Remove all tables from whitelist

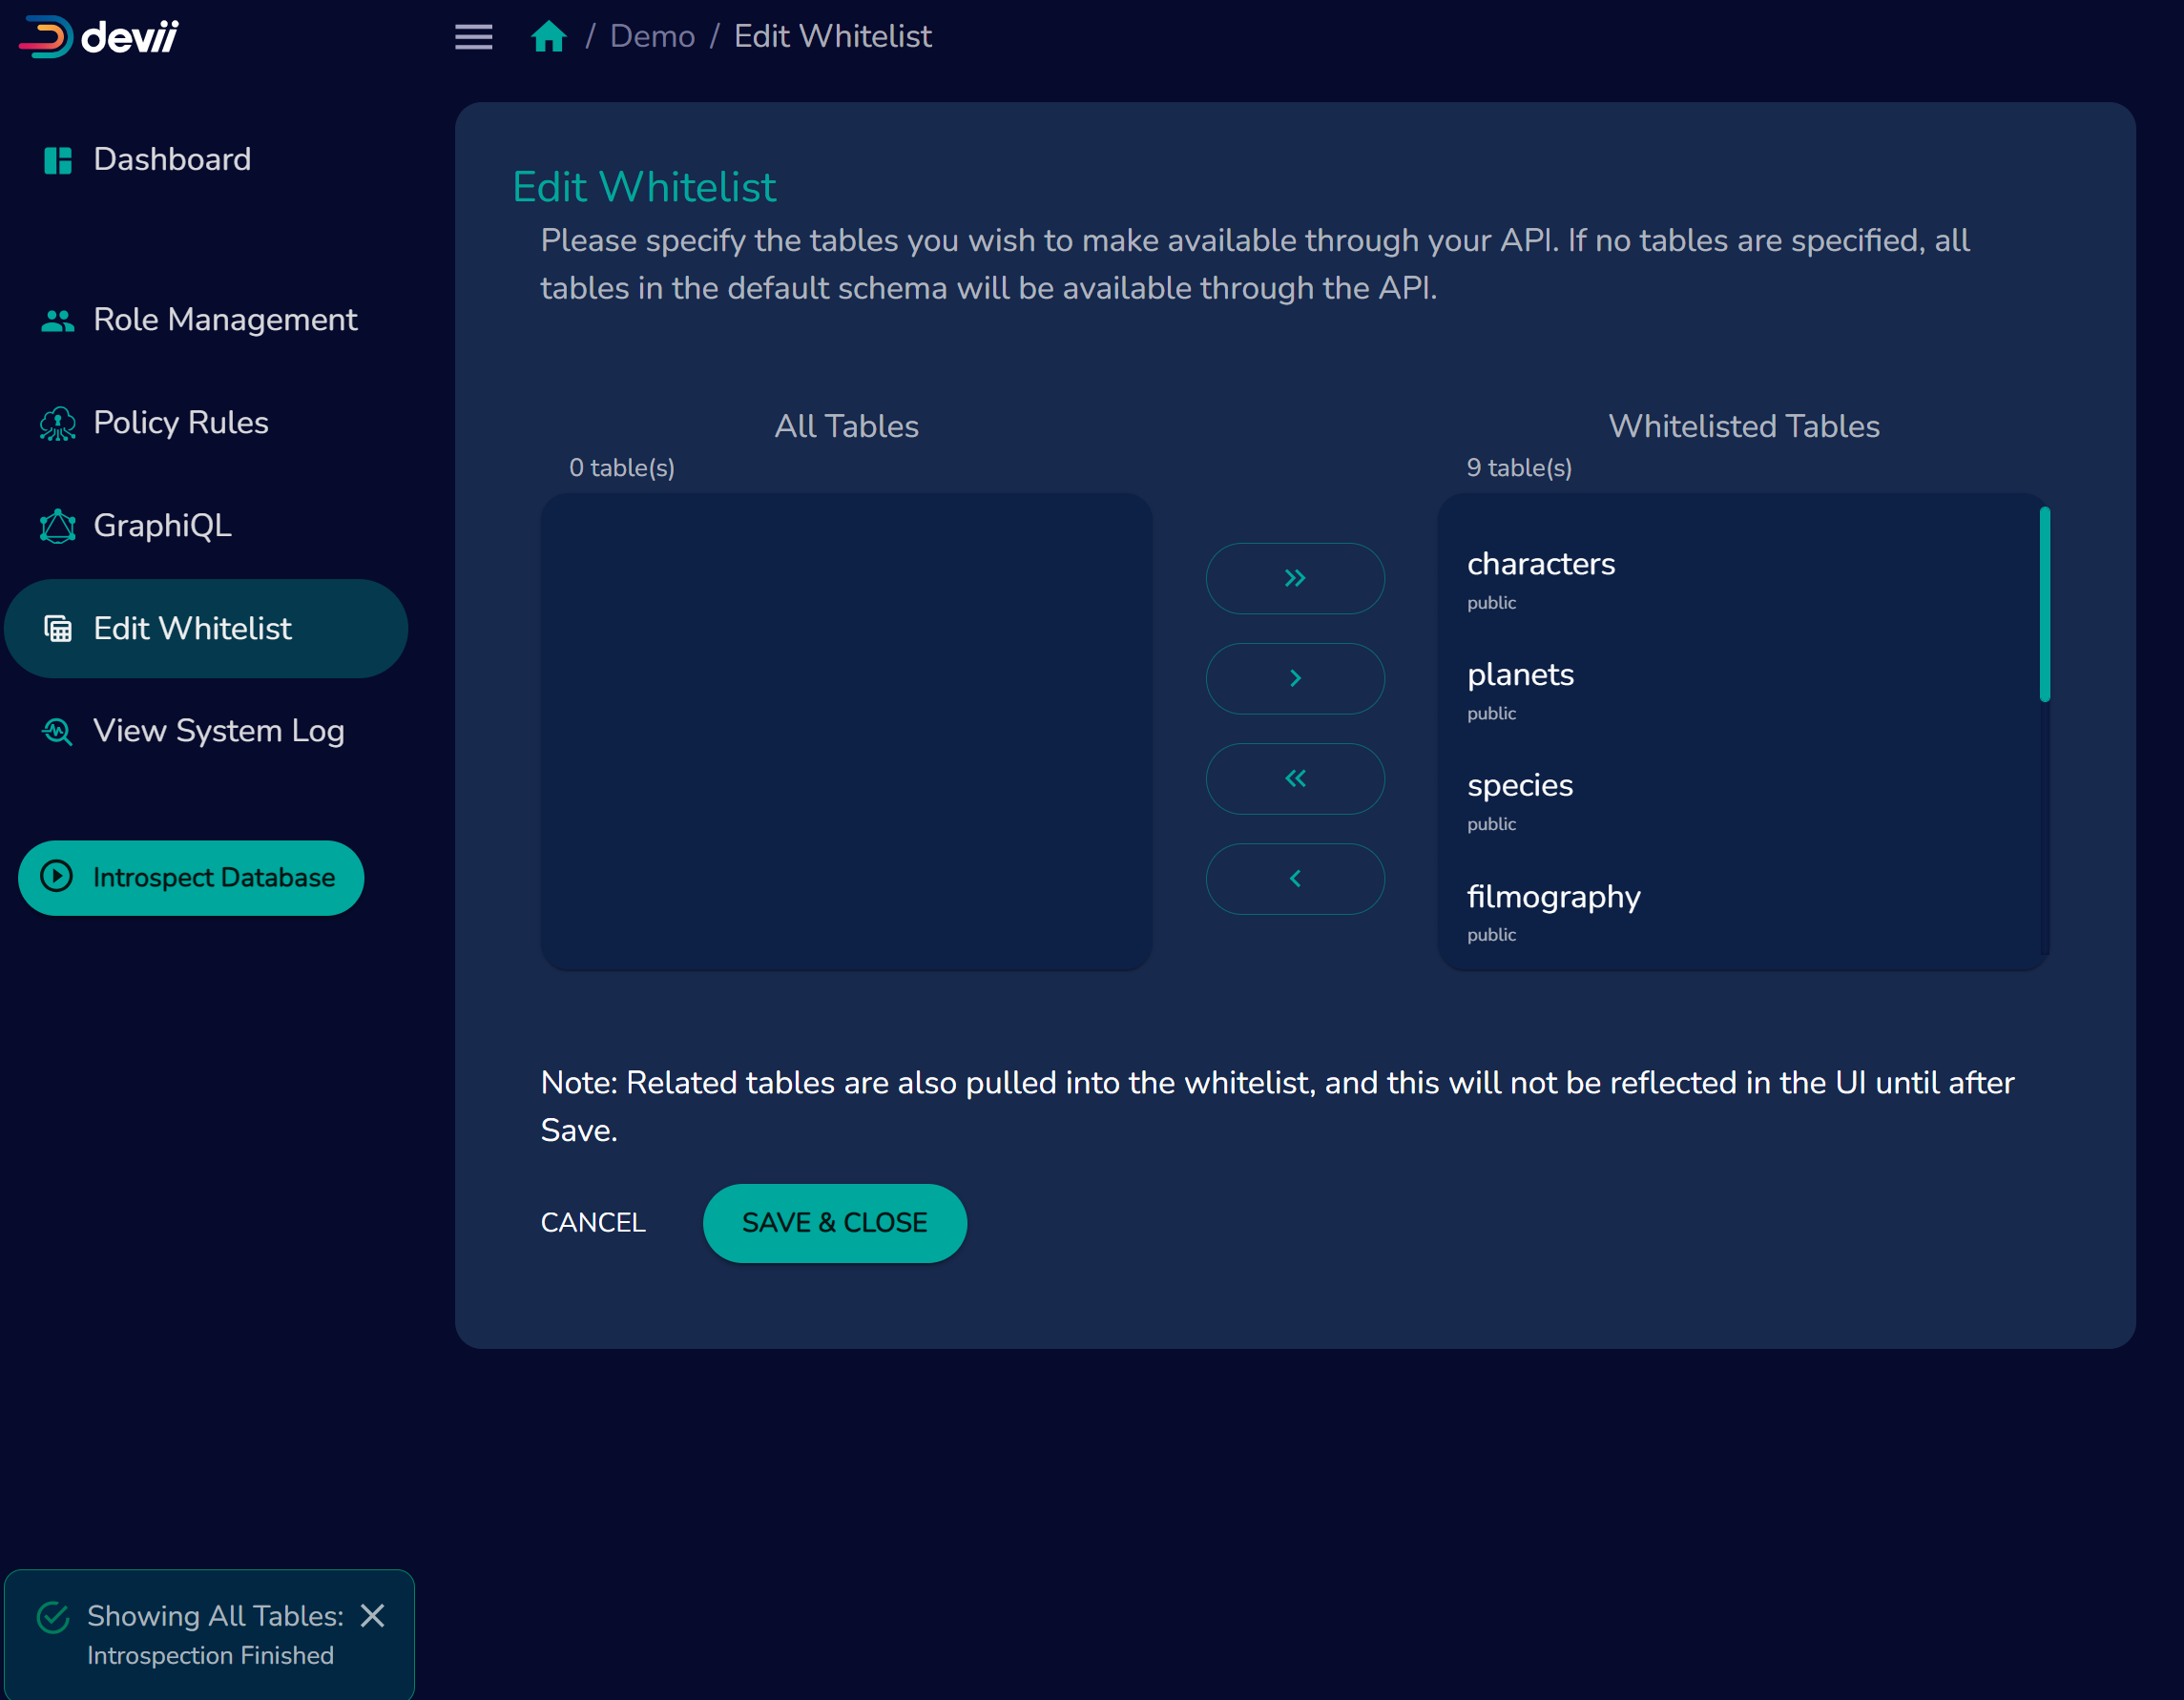(1294, 778)
